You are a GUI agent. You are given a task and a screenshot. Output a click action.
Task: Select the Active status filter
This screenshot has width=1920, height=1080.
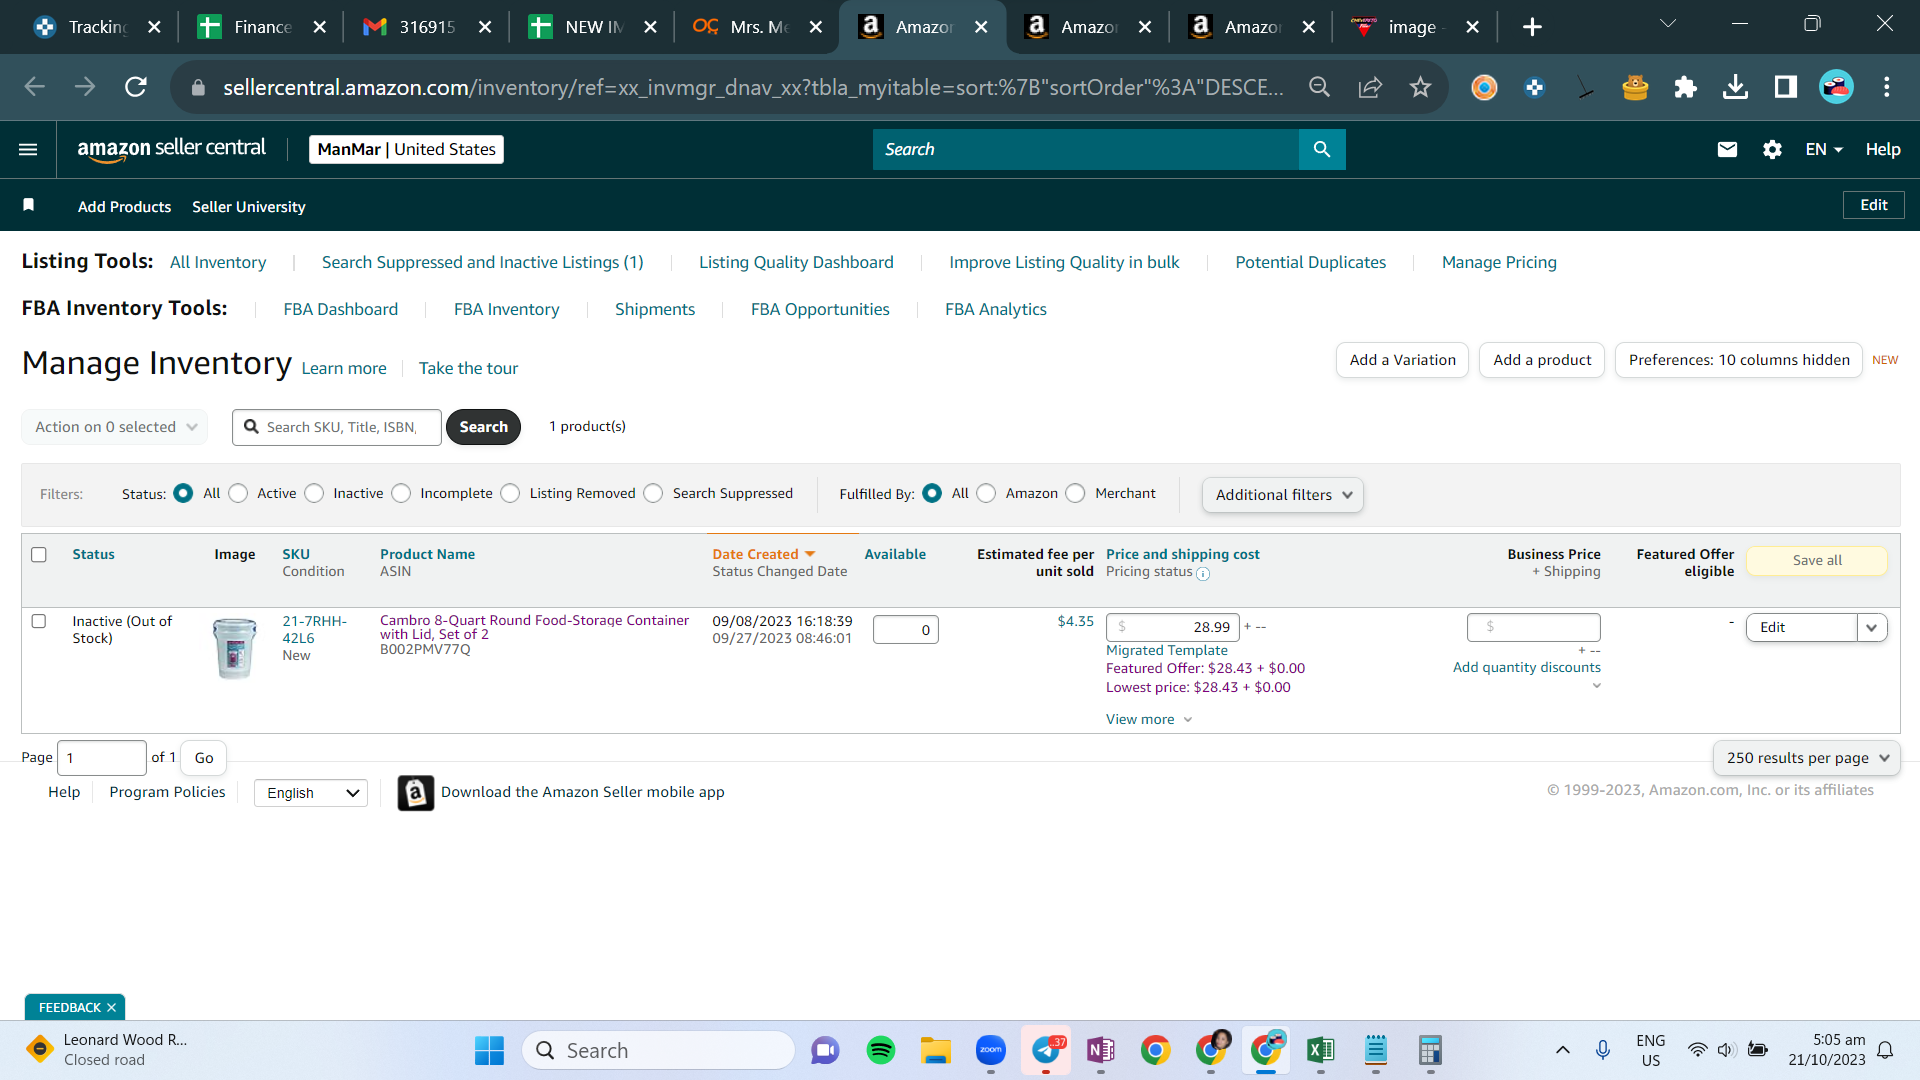coord(238,493)
